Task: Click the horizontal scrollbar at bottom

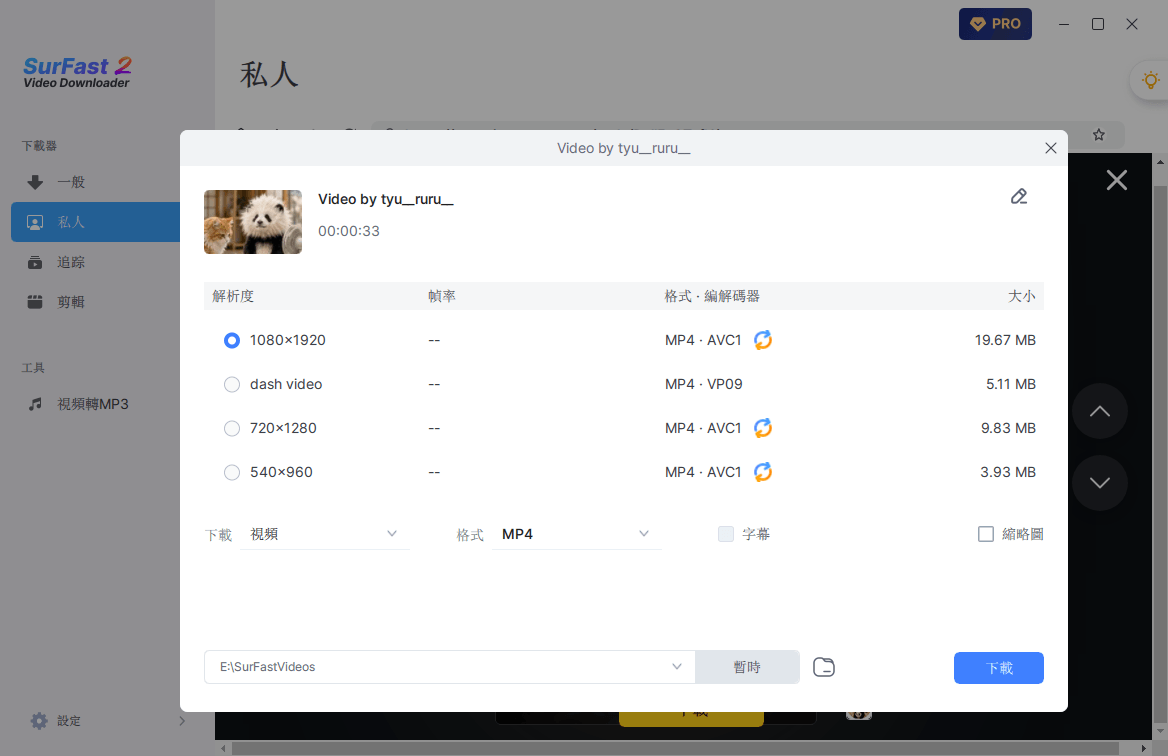Action: pos(675,748)
